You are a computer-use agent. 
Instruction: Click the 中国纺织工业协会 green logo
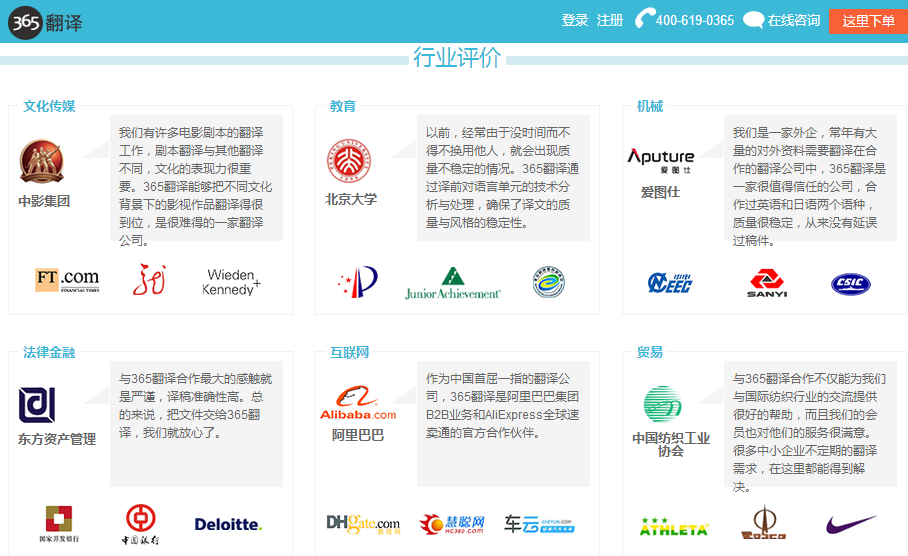point(662,404)
